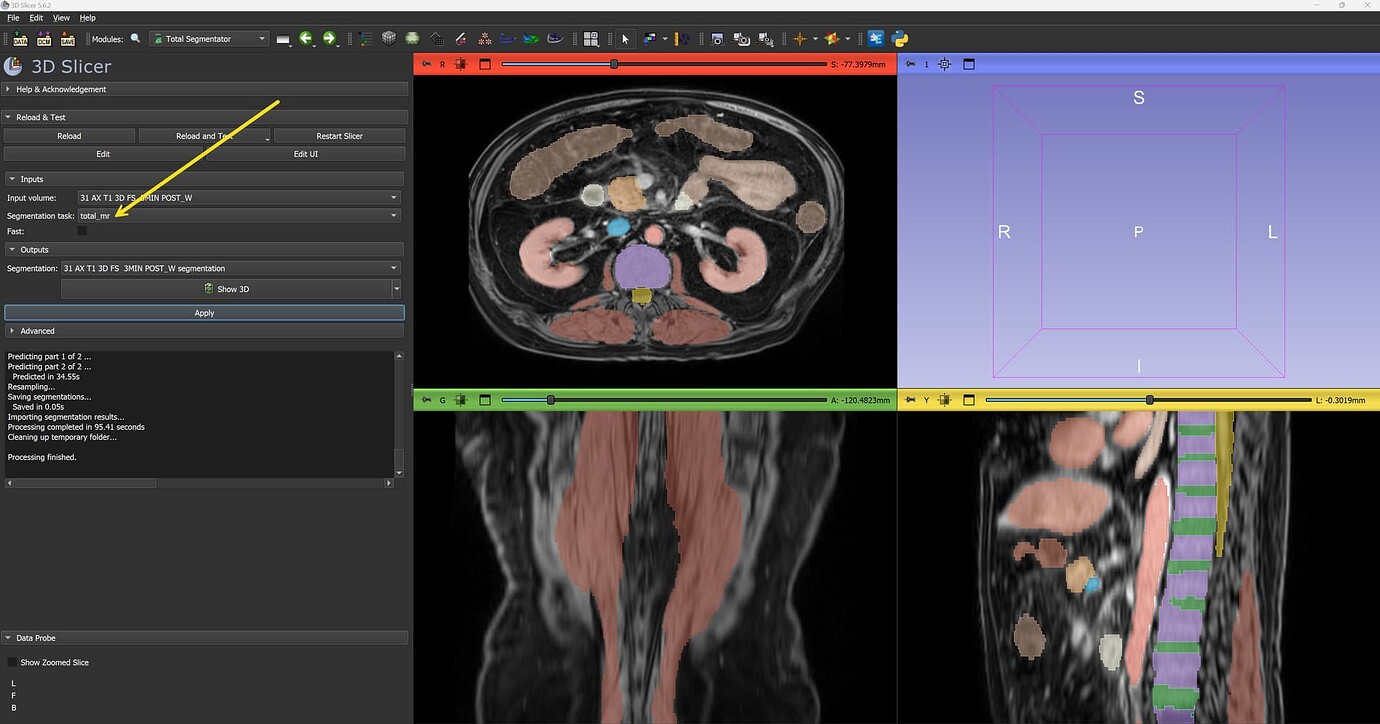Click the Apply button

coord(204,312)
